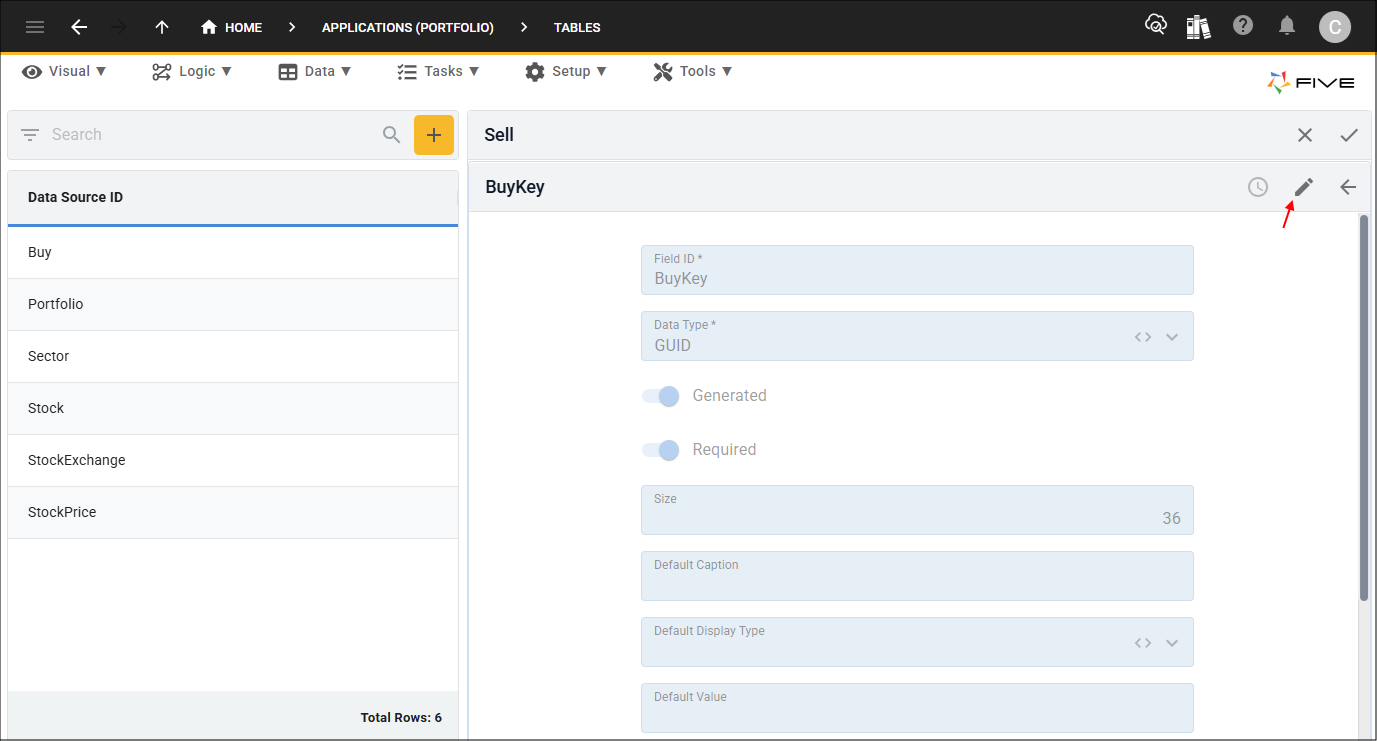This screenshot has width=1377, height=741.
Task: Open the Default Display Type dropdown arrow
Action: point(1172,643)
